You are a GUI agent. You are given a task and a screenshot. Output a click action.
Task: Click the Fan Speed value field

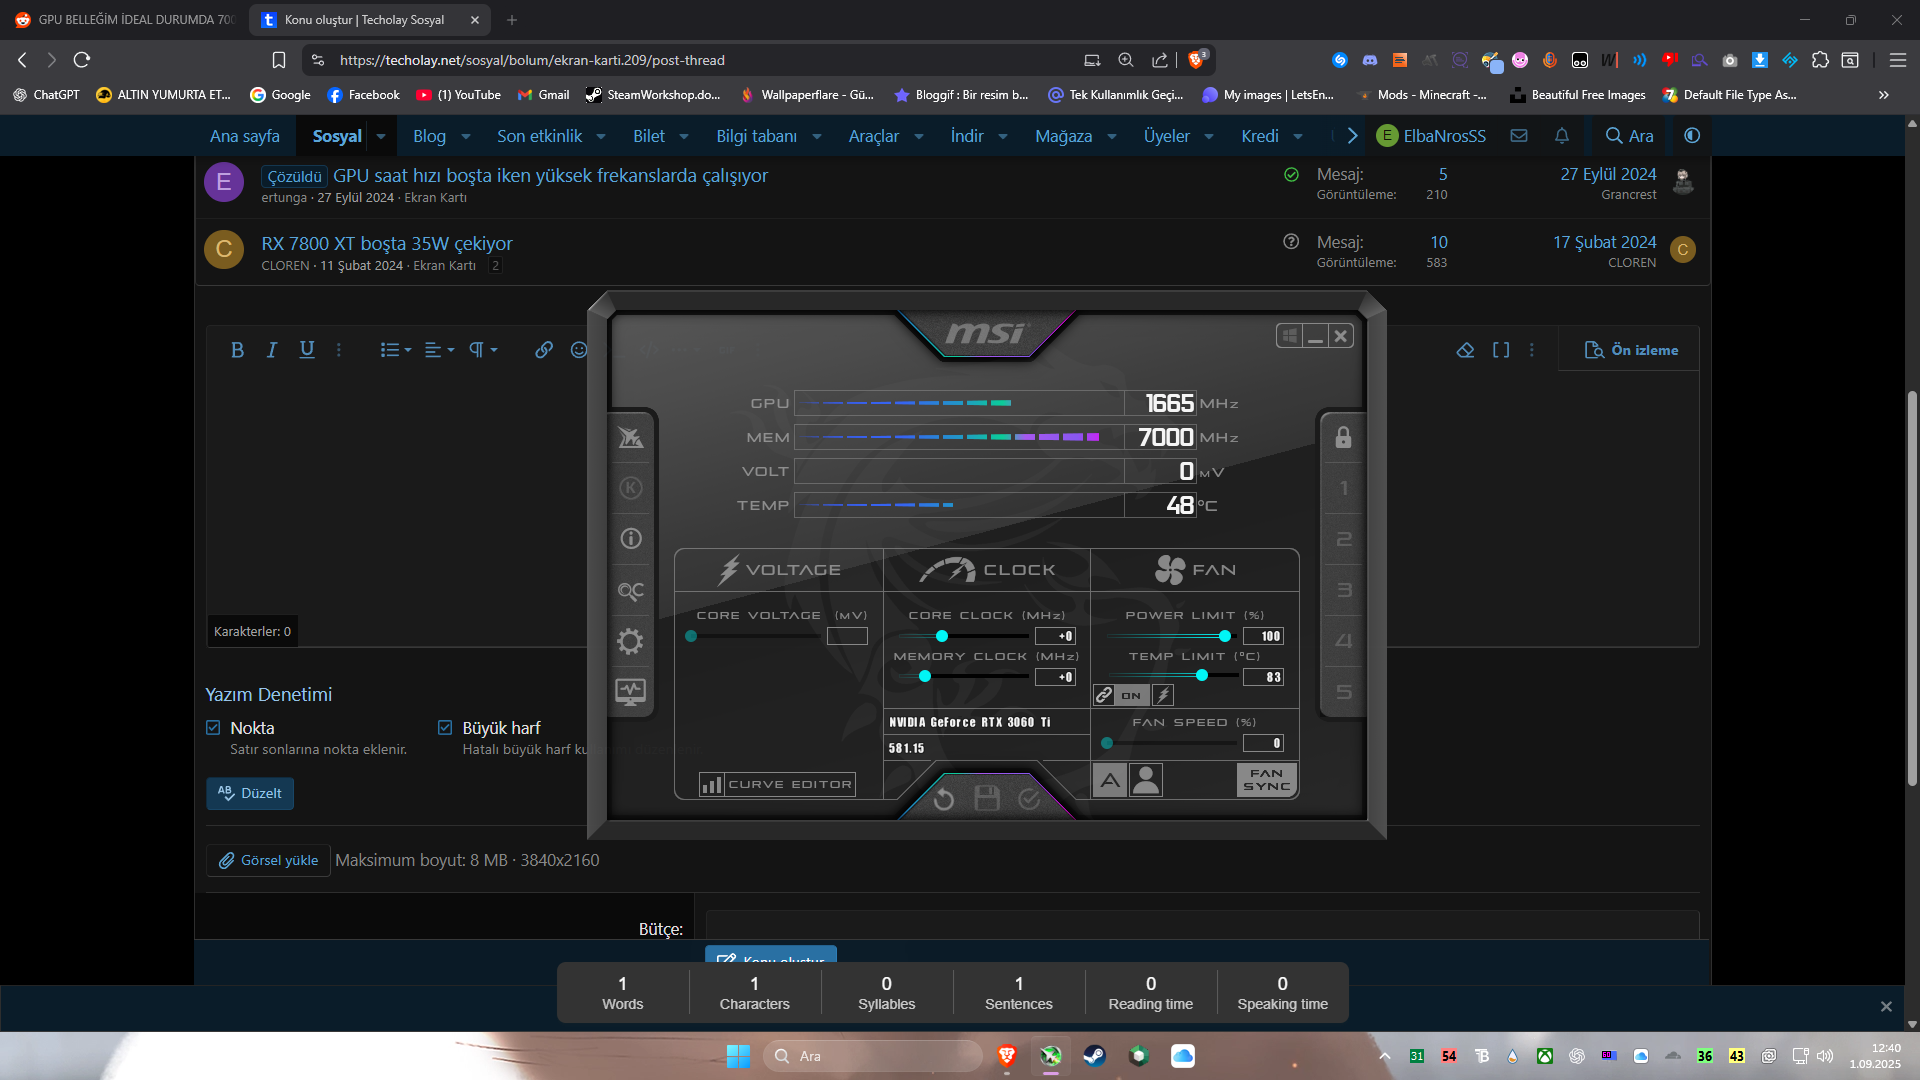[x=1263, y=743]
